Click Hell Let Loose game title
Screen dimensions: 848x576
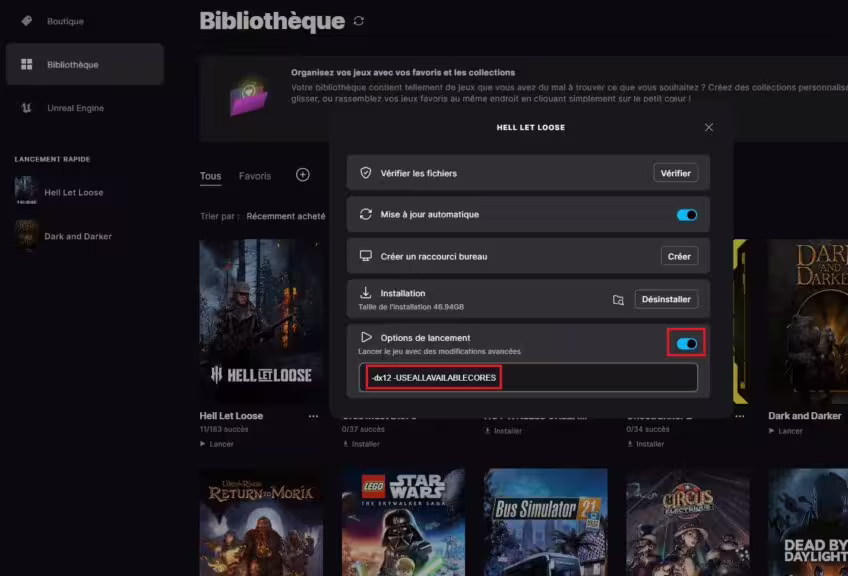click(231, 416)
